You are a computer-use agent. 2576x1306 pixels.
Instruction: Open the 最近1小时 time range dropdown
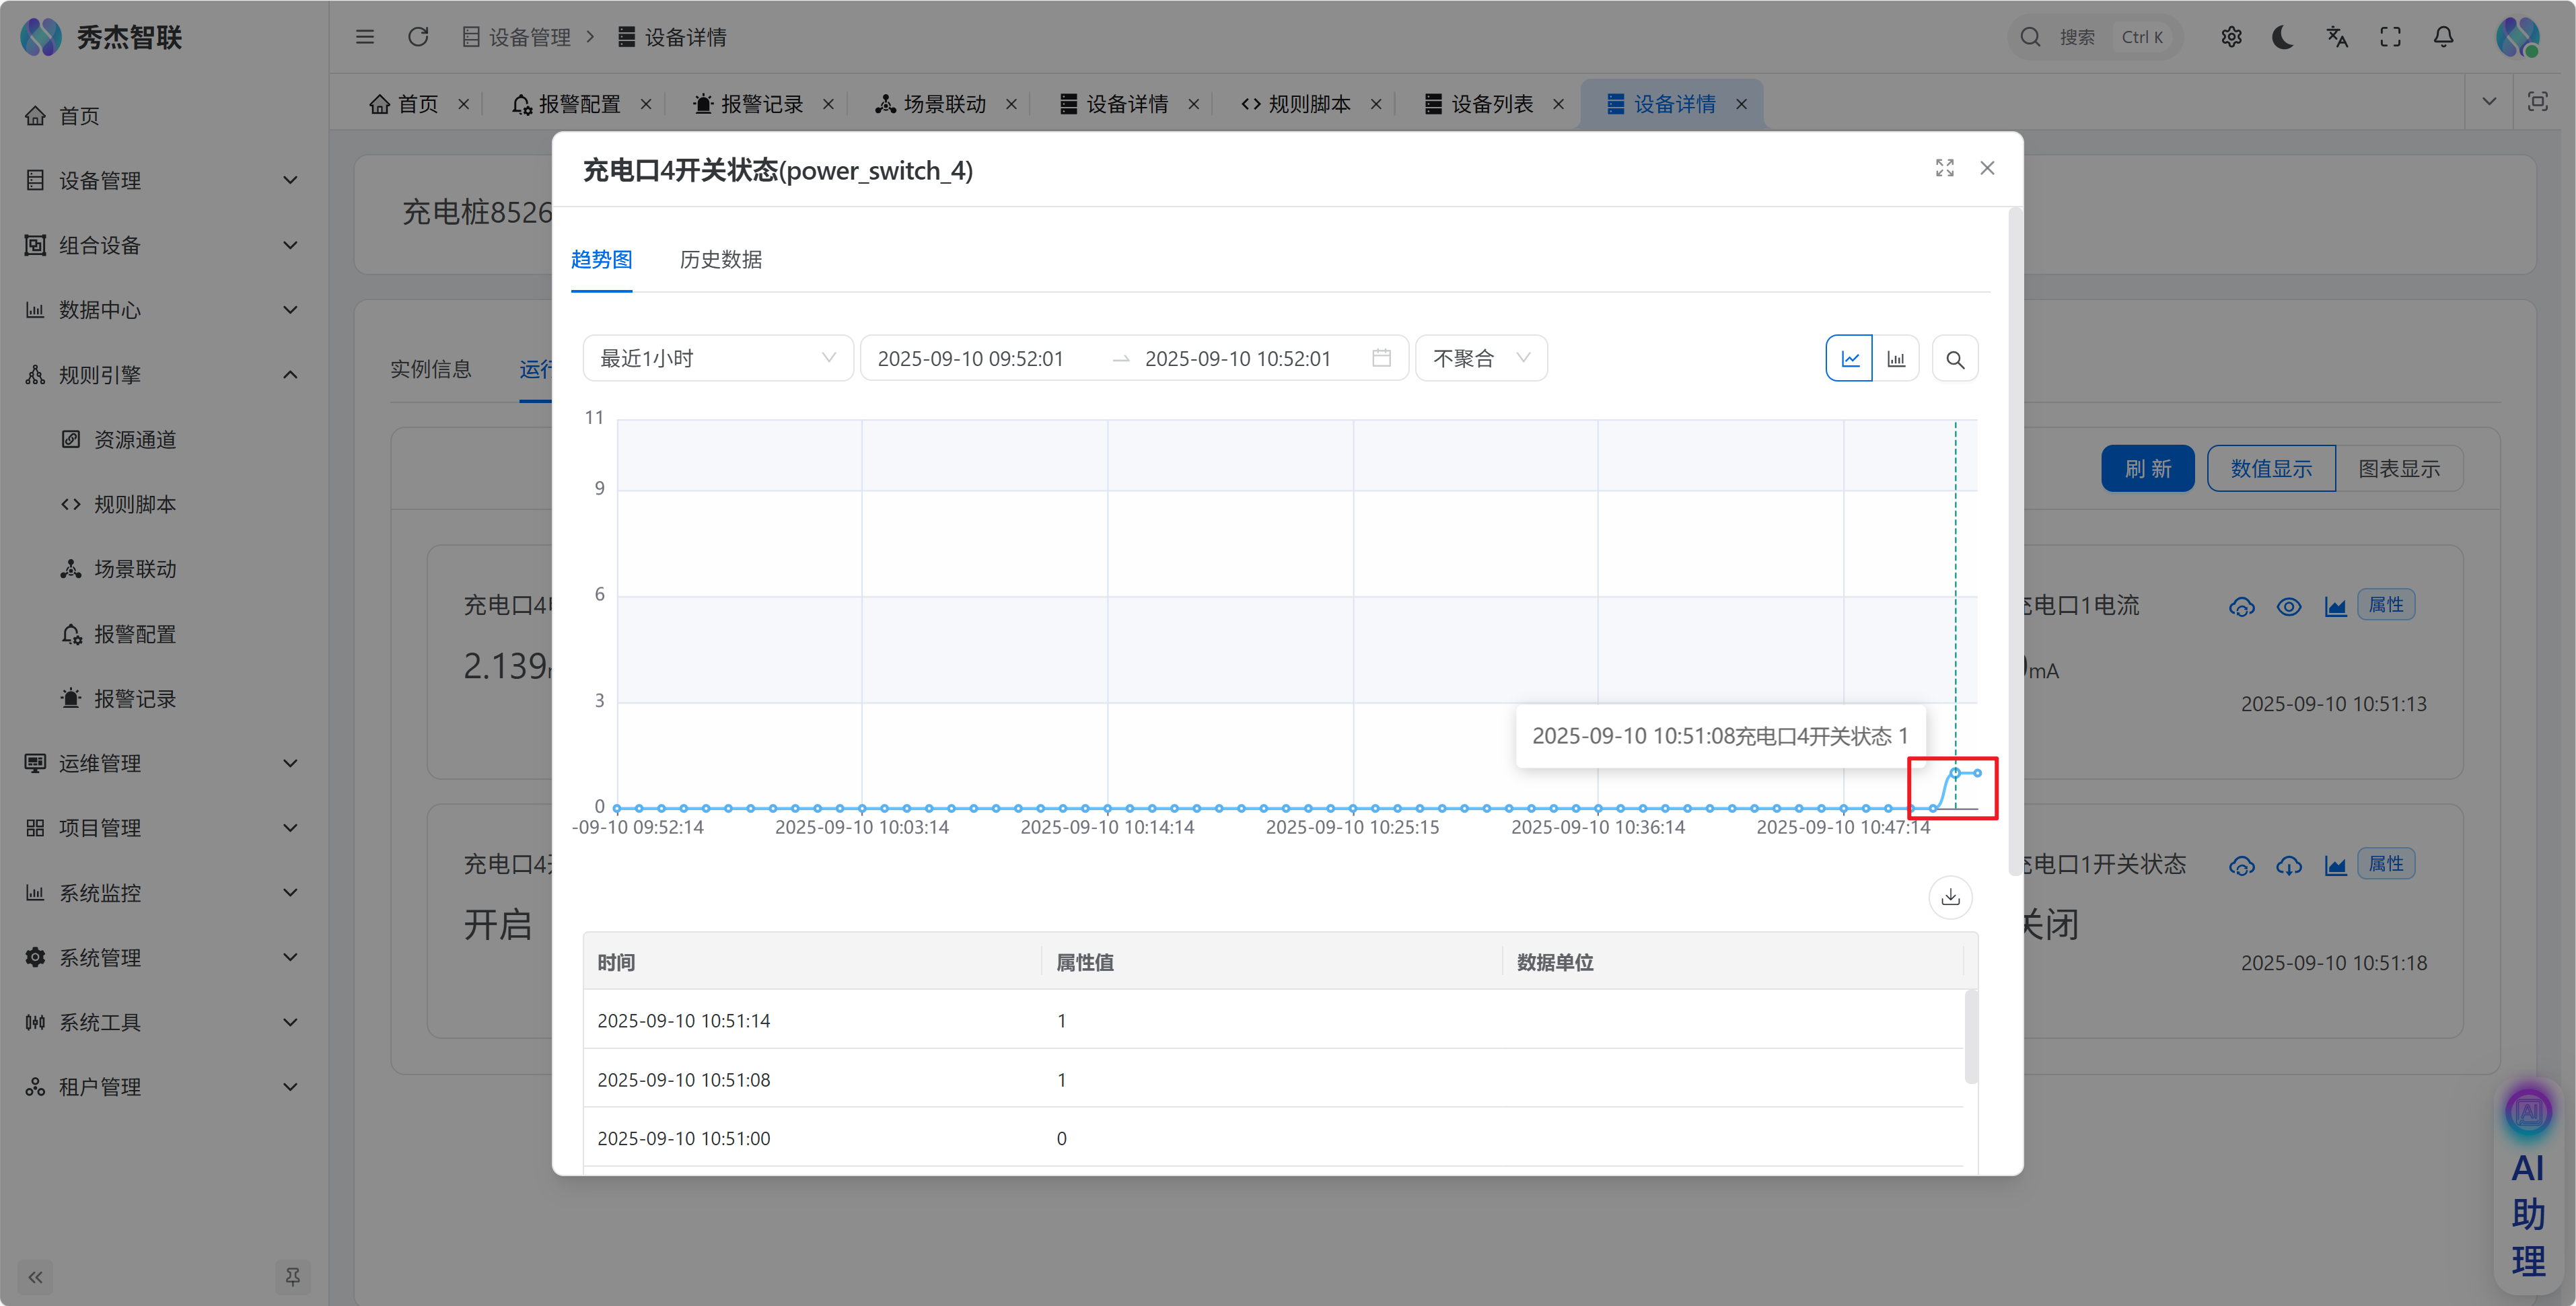[x=717, y=359]
